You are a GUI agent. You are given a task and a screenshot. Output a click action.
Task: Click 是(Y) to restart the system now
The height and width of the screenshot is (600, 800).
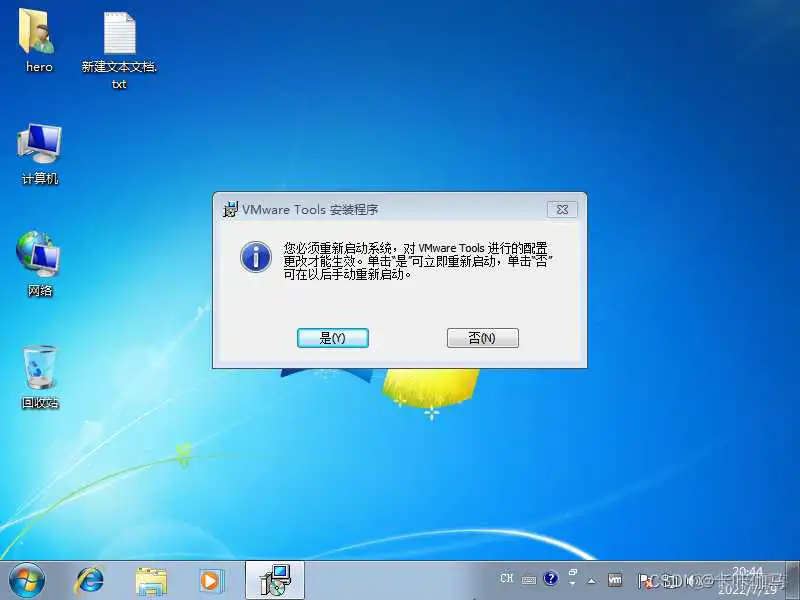pos(332,338)
